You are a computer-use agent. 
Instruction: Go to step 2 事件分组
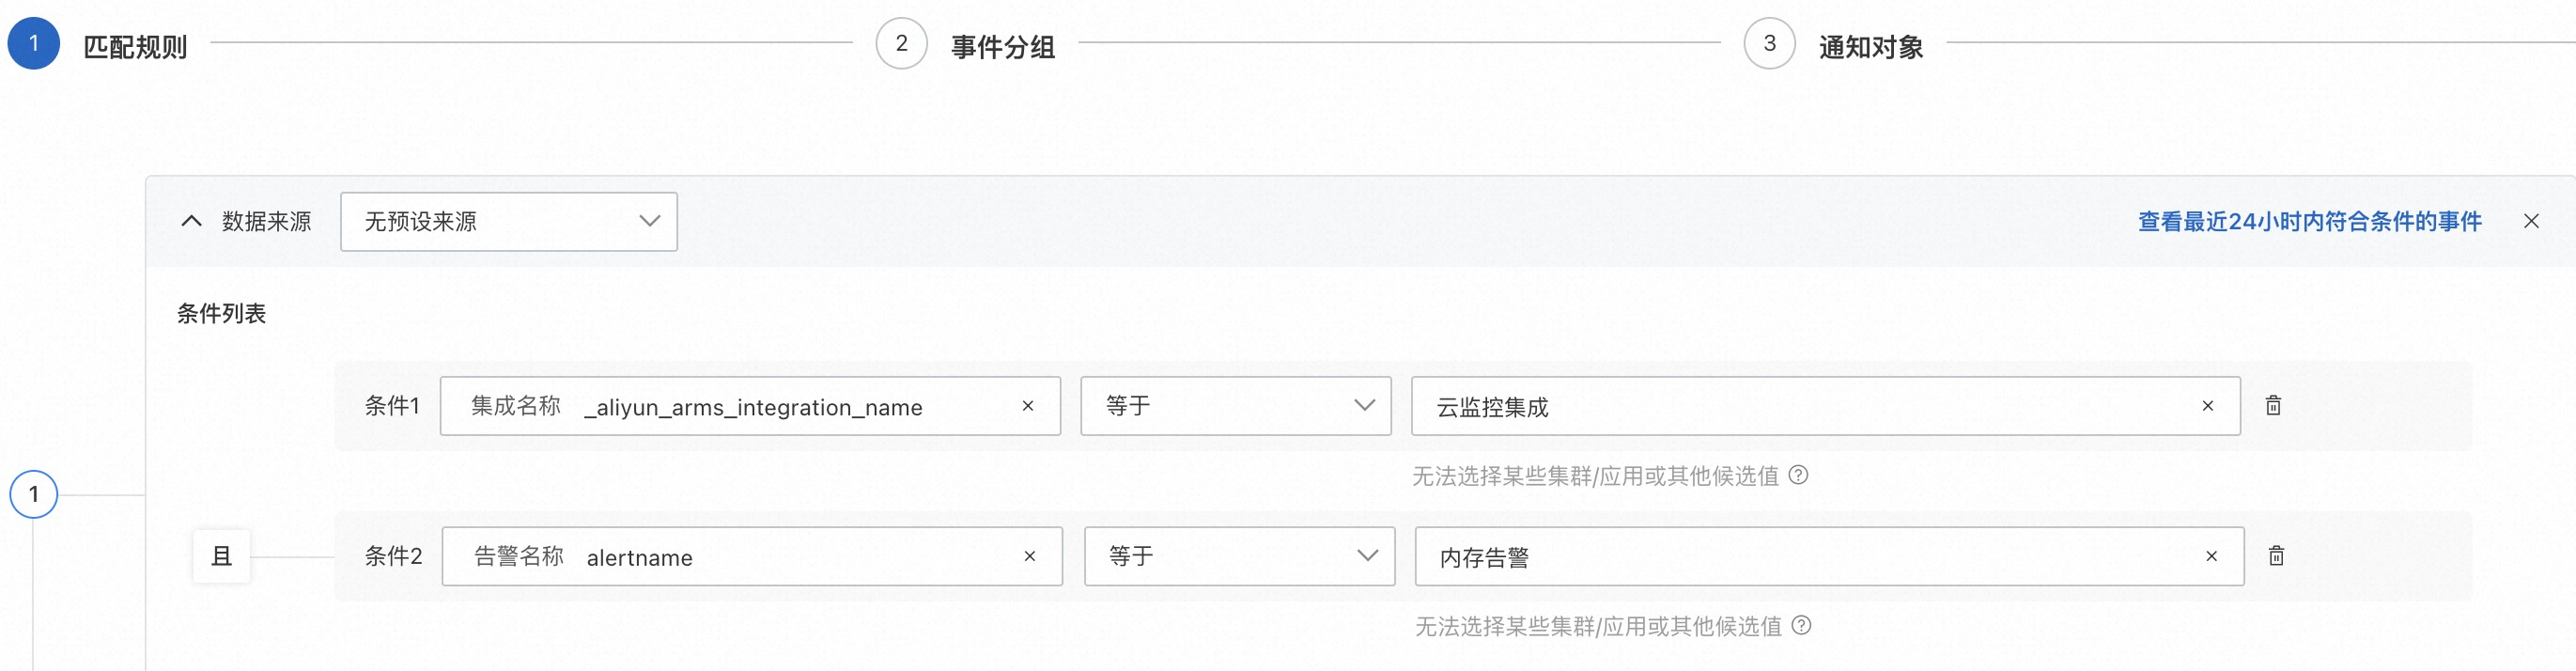pos(901,44)
